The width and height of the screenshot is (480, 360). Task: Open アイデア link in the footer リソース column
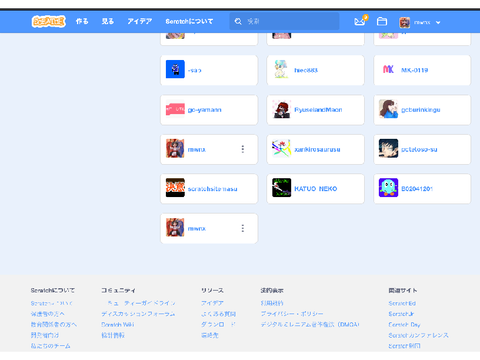tap(212, 303)
